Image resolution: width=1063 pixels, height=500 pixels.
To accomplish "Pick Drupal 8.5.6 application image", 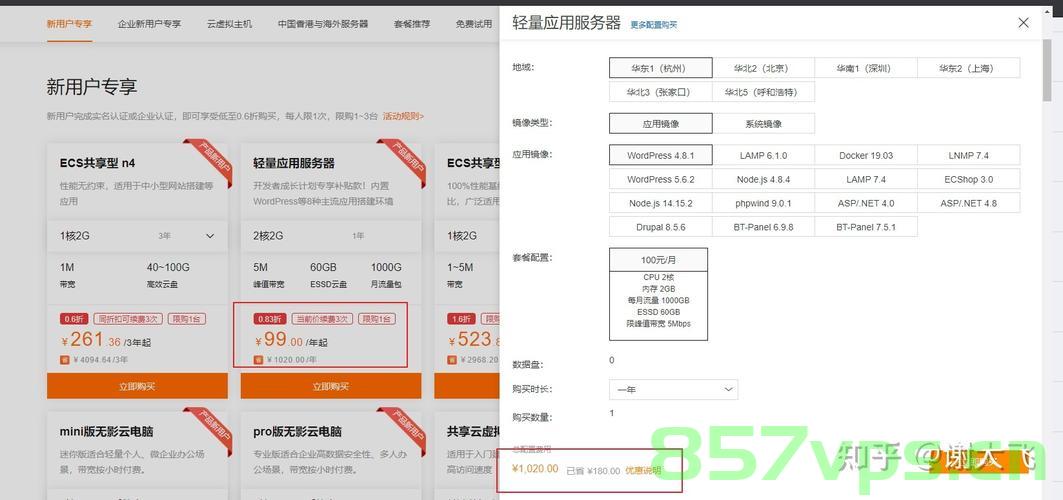I will 660,226.
